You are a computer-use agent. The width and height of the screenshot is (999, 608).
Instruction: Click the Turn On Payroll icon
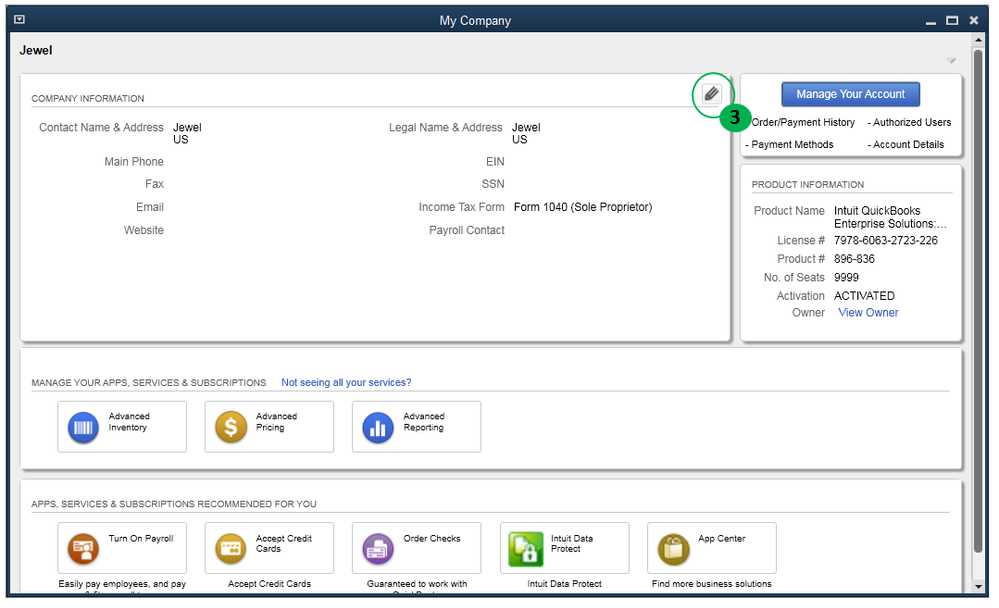pos(83,549)
